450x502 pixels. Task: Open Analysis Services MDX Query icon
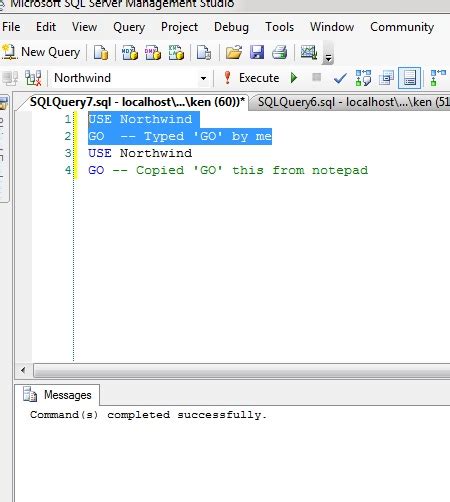(130, 52)
